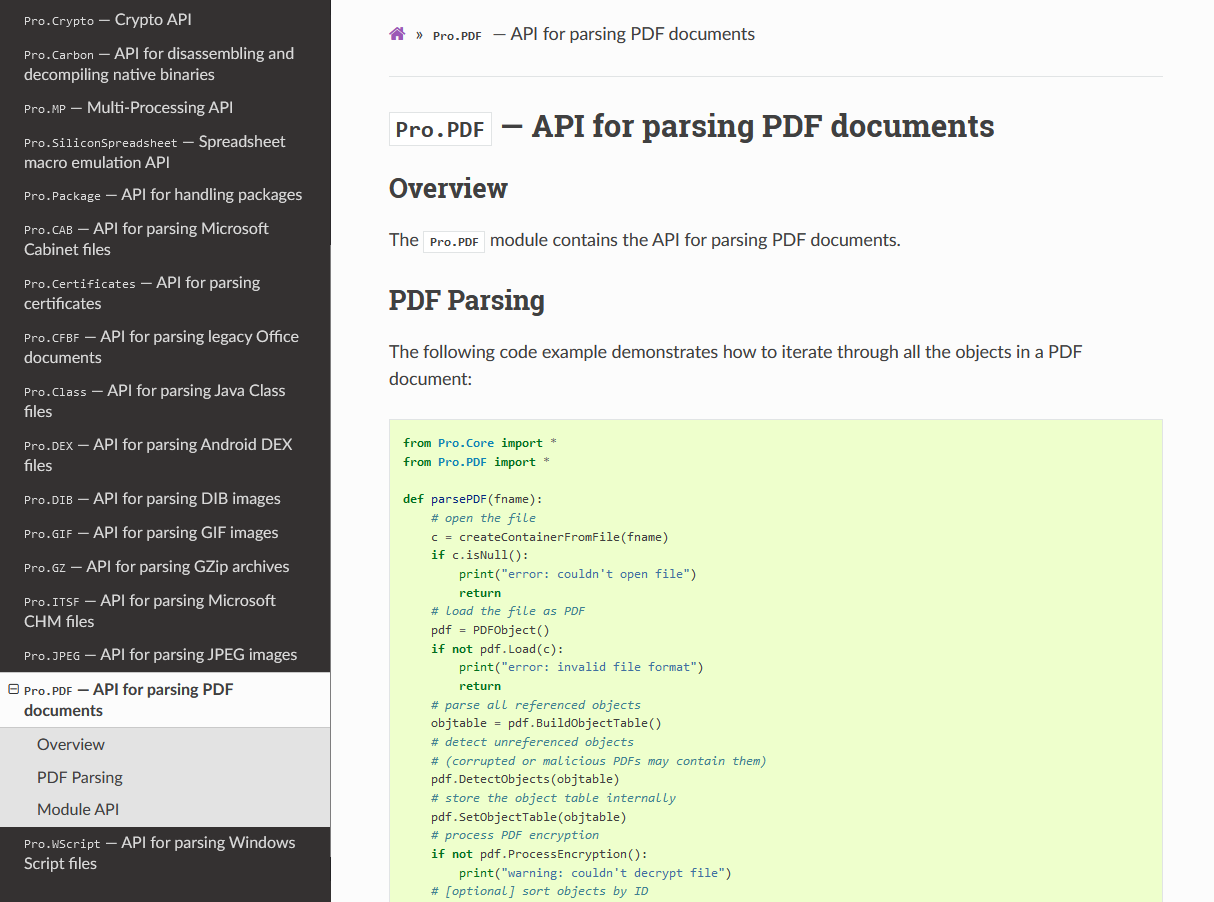Open Pro.DIB images API page
Image resolution: width=1214 pixels, height=902 pixels.
click(x=165, y=499)
